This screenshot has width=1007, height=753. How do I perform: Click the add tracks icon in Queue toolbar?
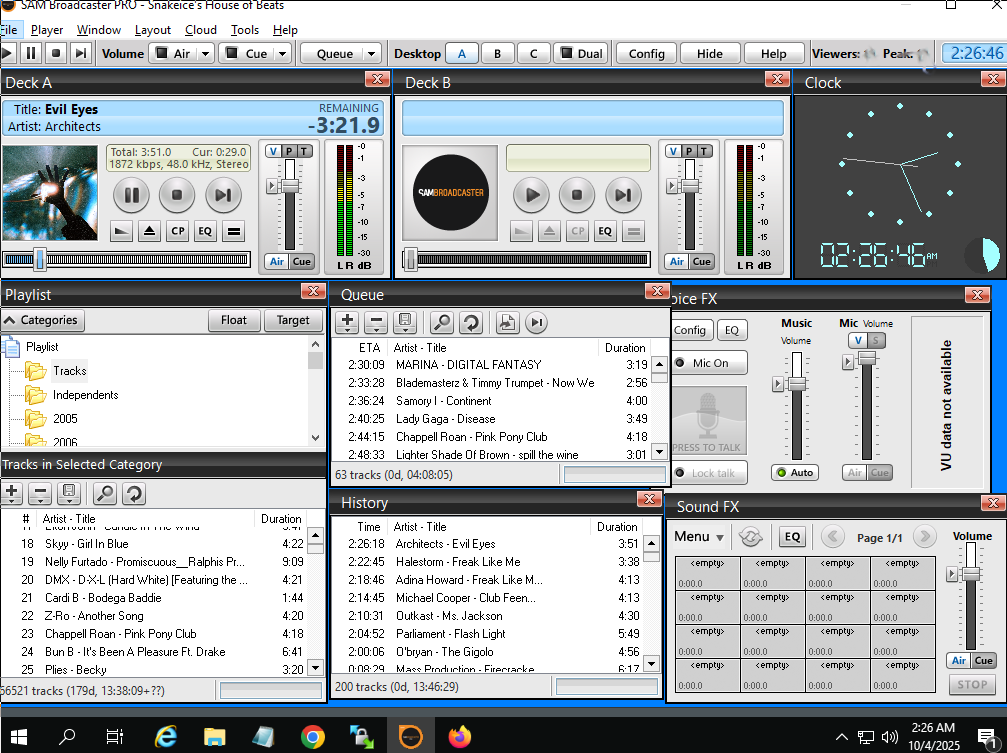coord(347,322)
